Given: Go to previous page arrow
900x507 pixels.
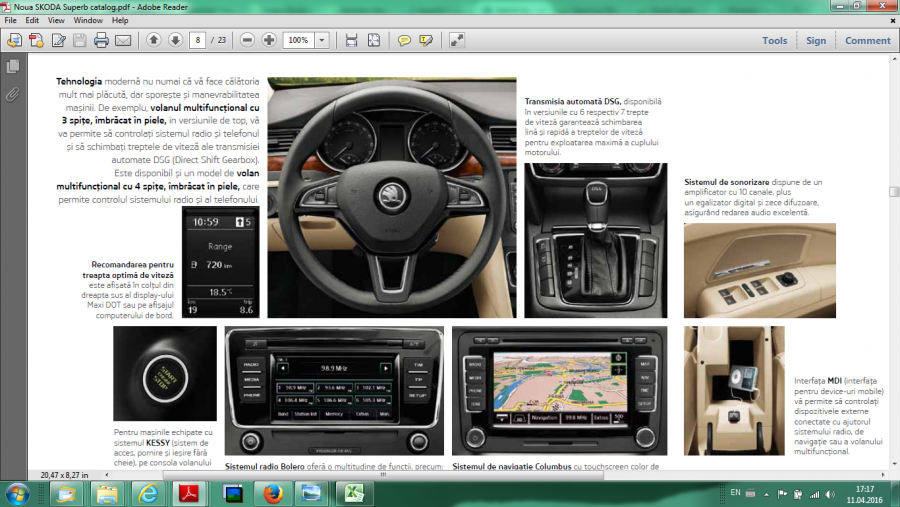Looking at the screenshot, I should click(153, 41).
